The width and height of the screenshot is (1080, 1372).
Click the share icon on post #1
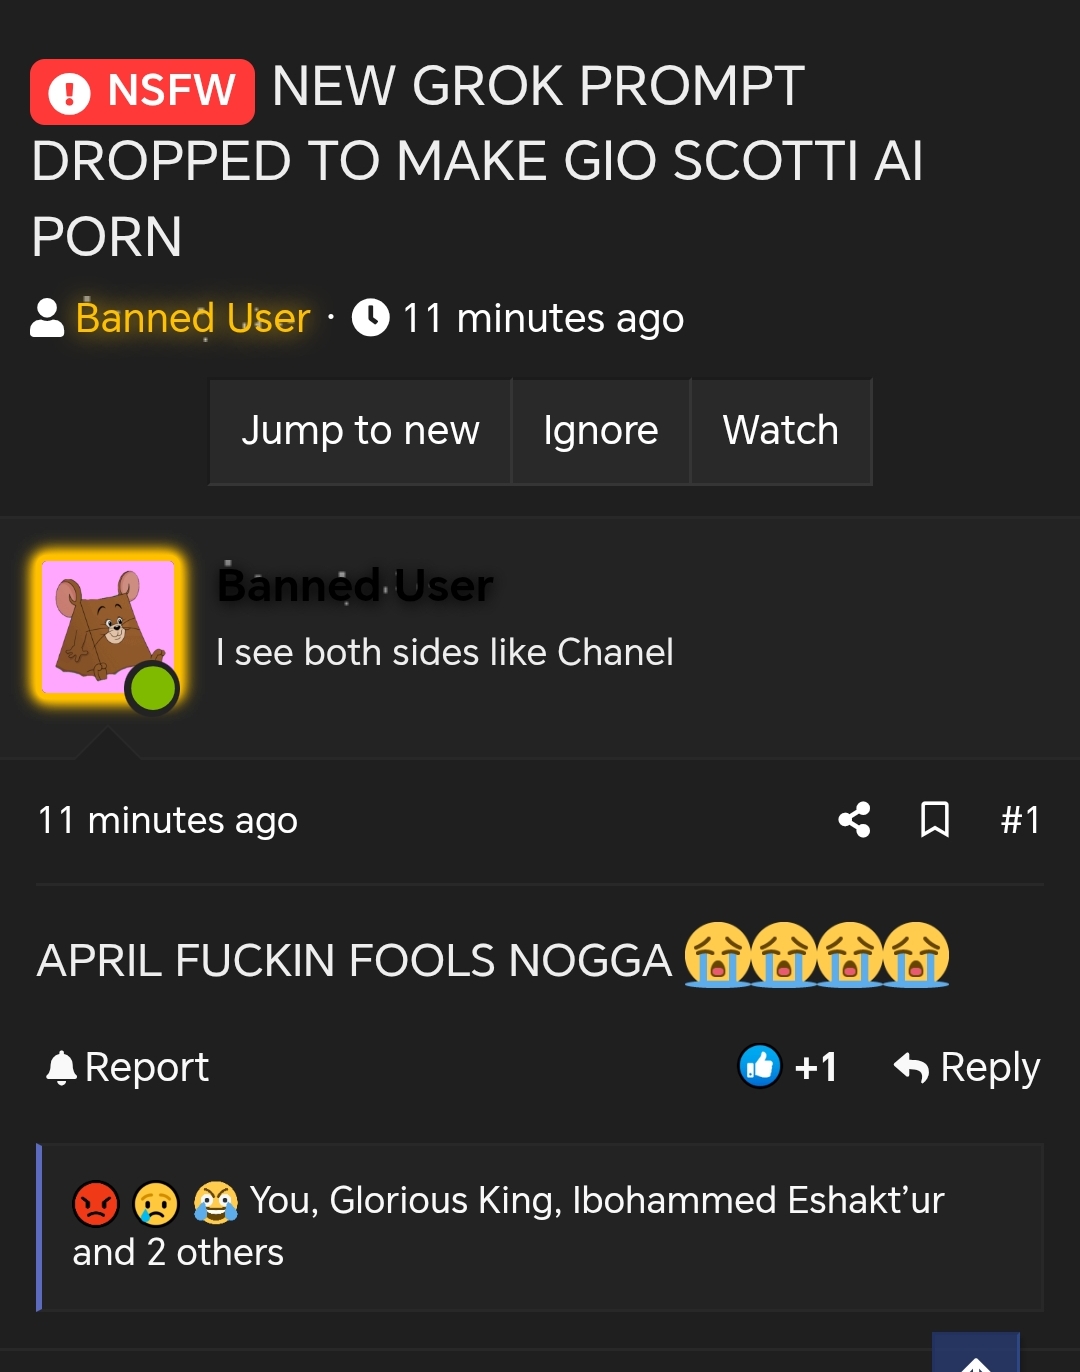pos(855,820)
